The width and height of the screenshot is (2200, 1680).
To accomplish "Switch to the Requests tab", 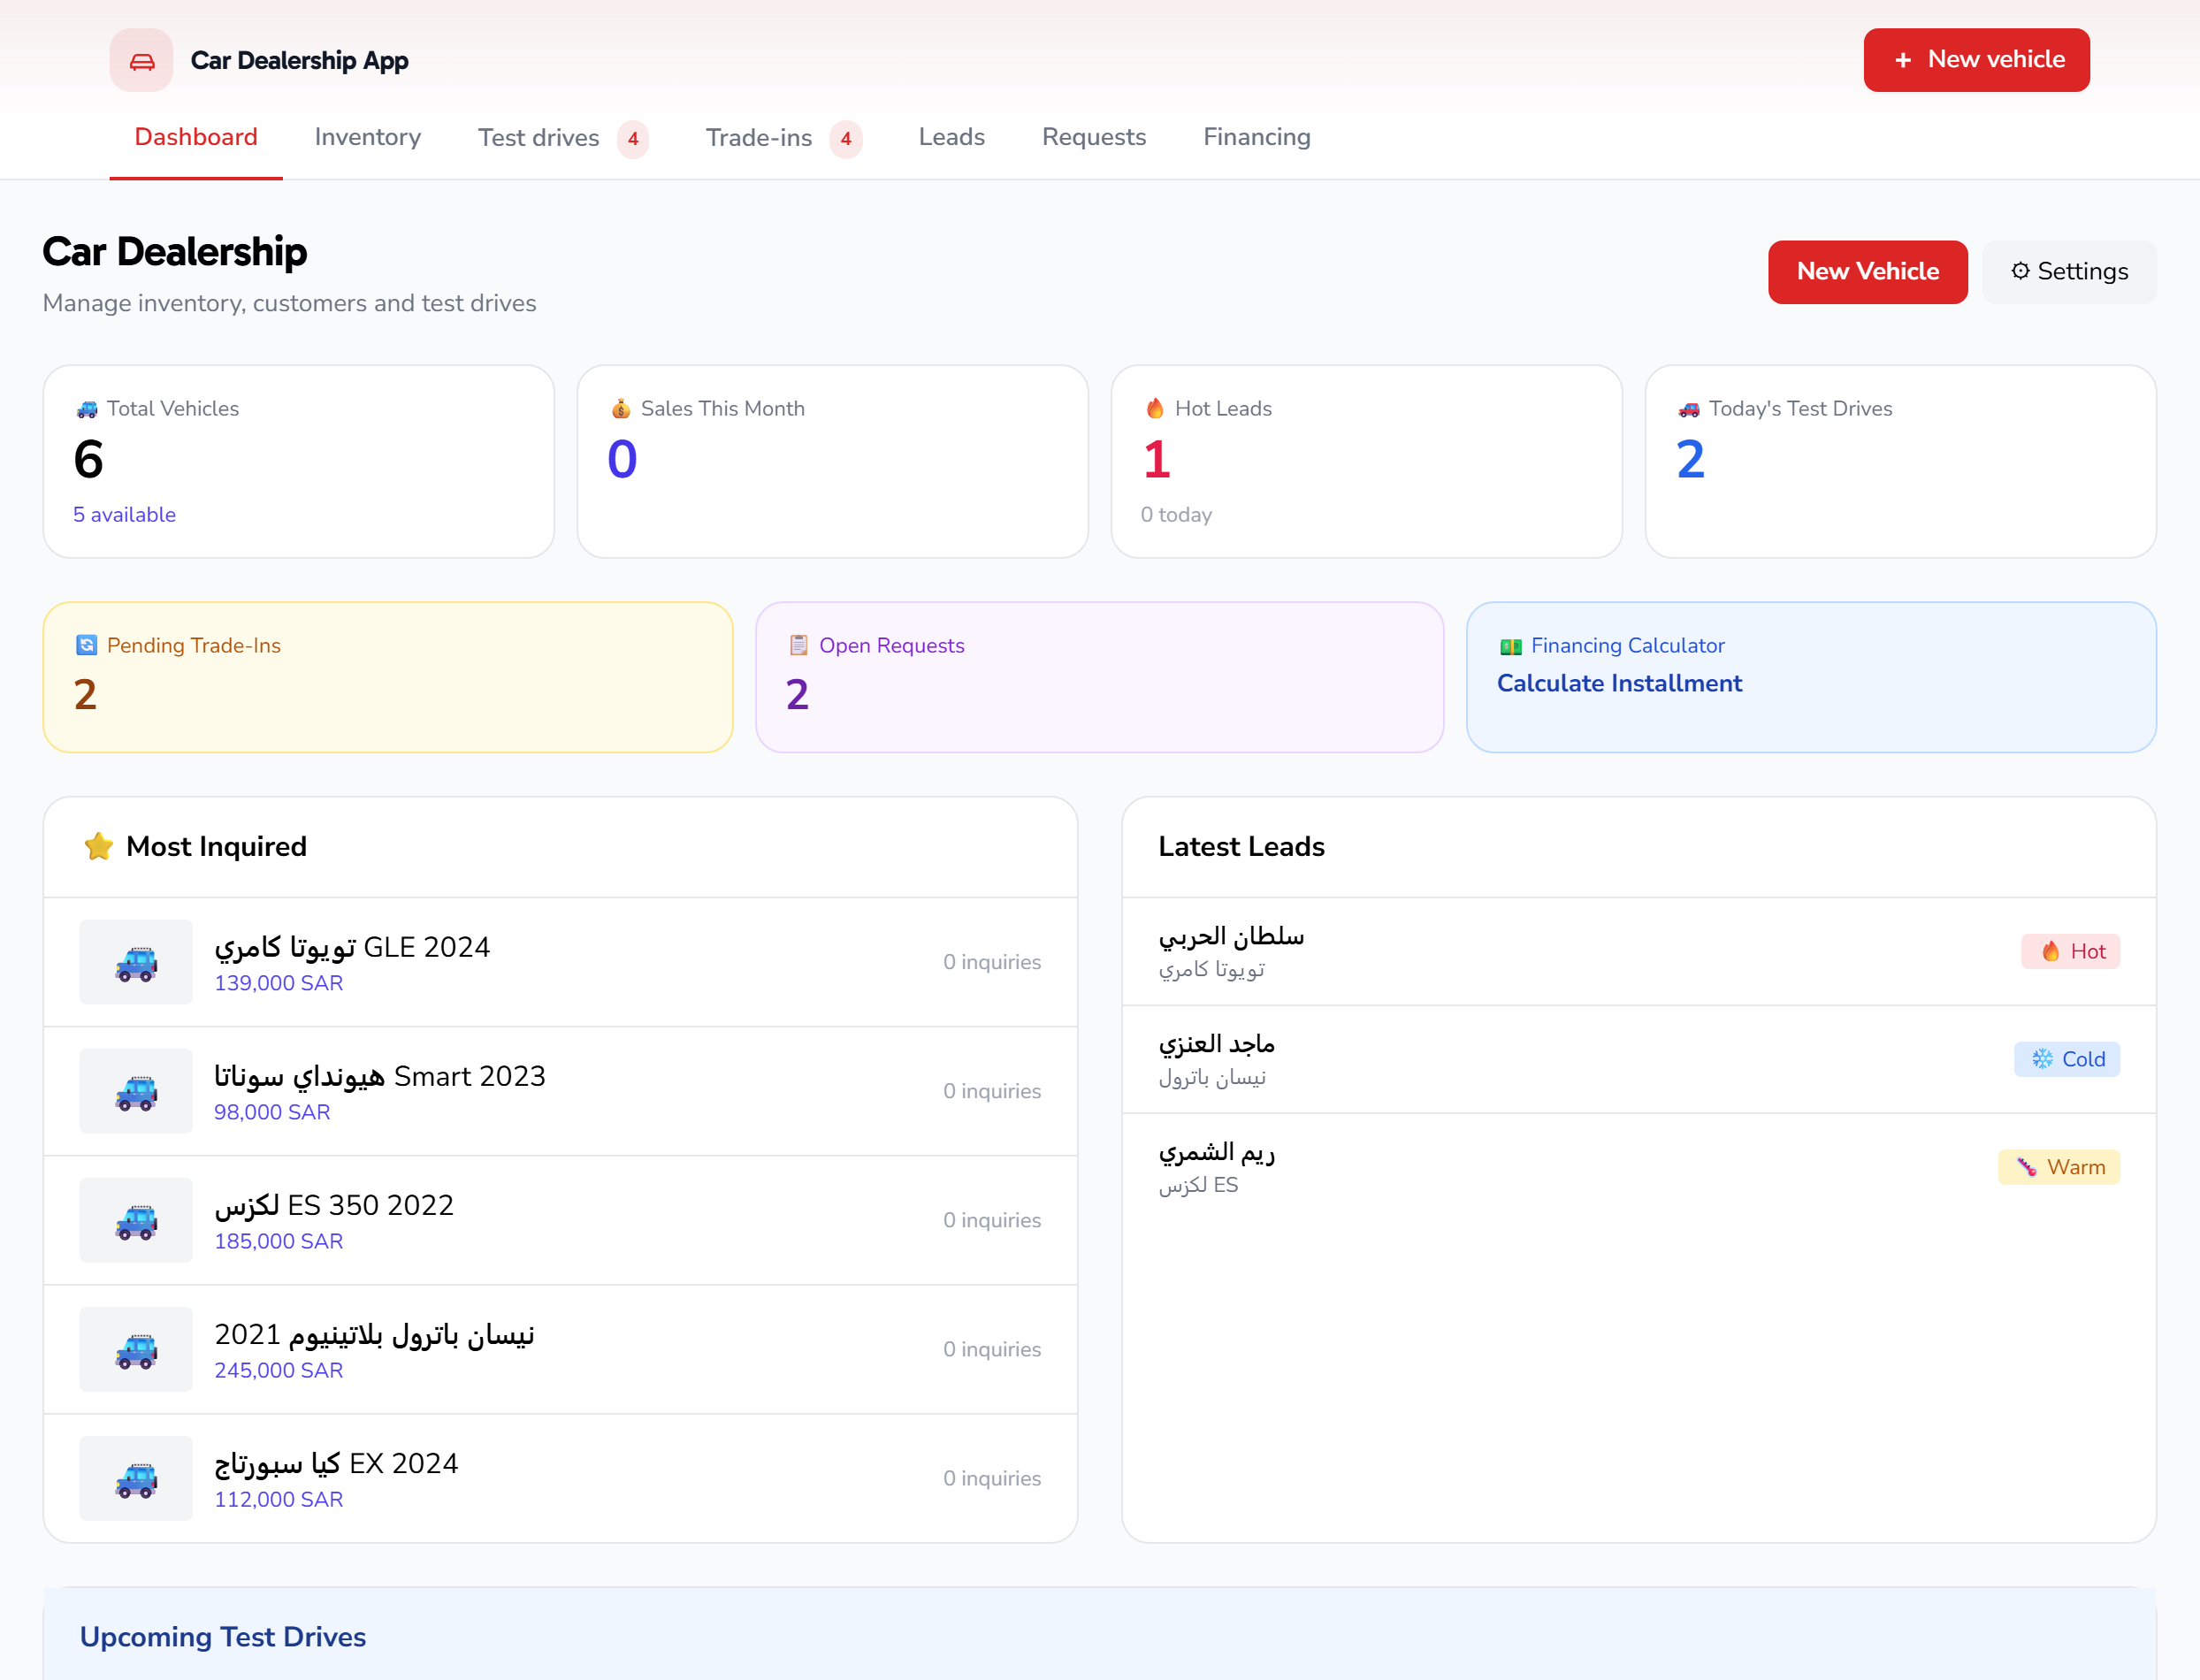I will (x=1094, y=137).
